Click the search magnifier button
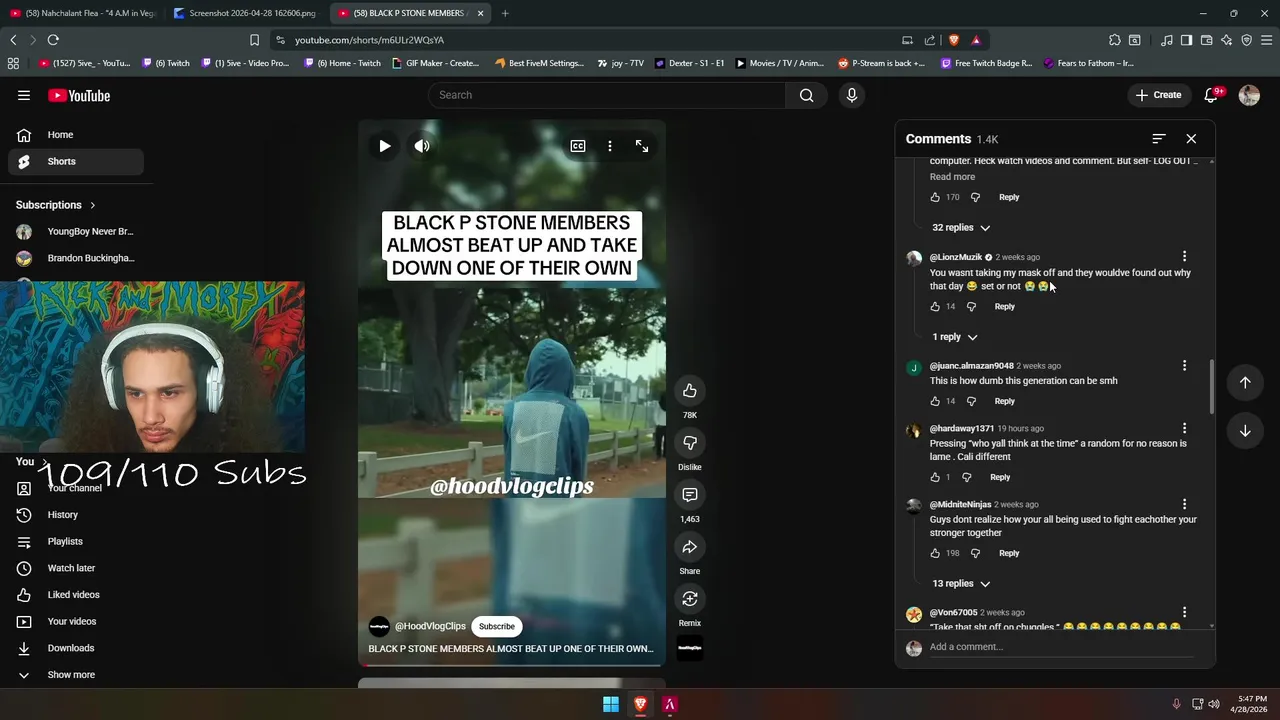 806,95
